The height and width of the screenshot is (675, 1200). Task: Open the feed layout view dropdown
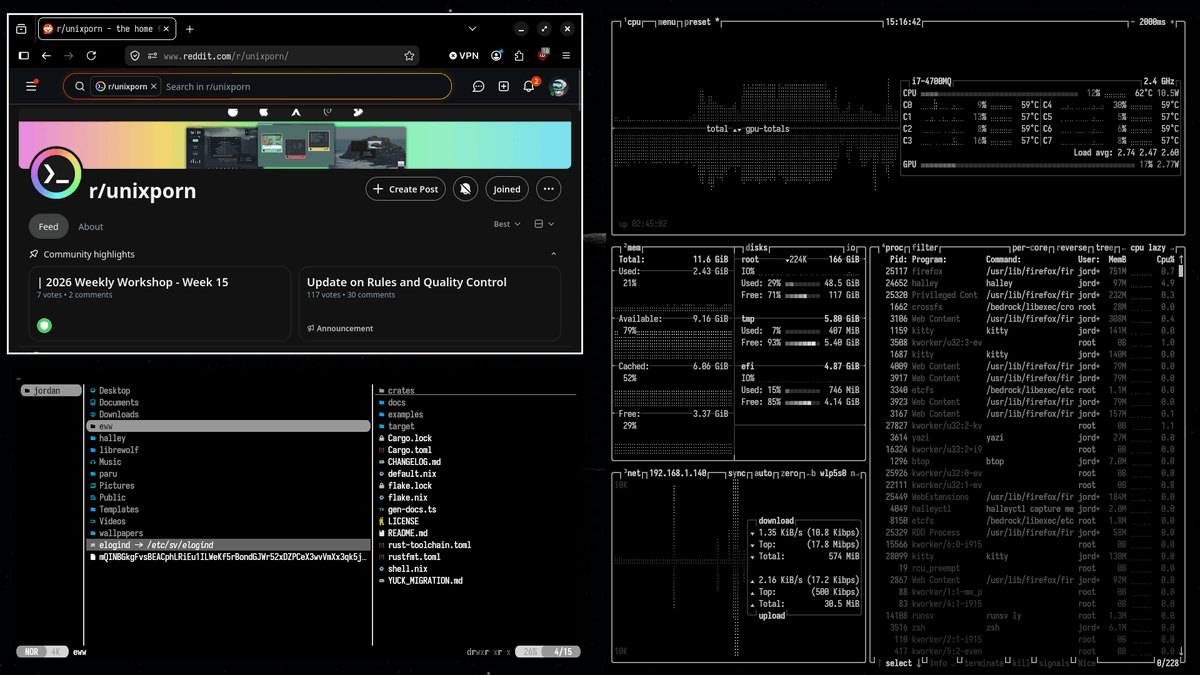(x=544, y=224)
